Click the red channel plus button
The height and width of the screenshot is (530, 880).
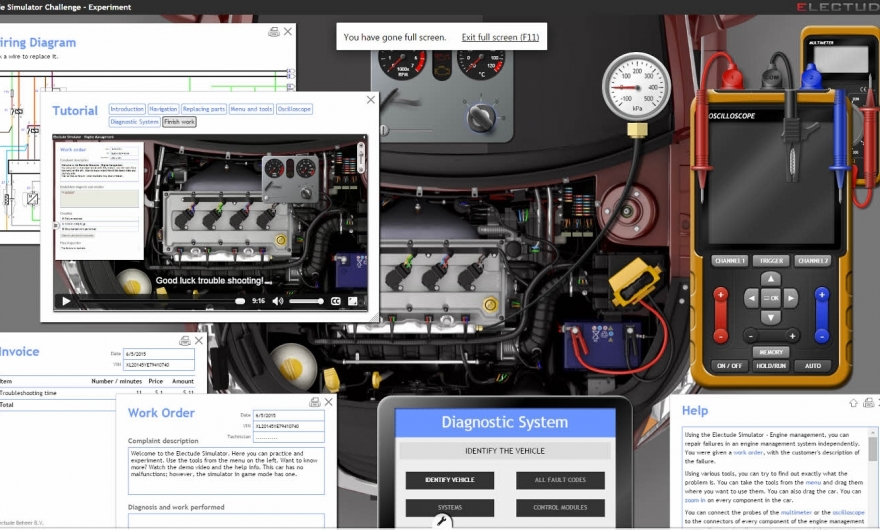pyautogui.click(x=720, y=296)
